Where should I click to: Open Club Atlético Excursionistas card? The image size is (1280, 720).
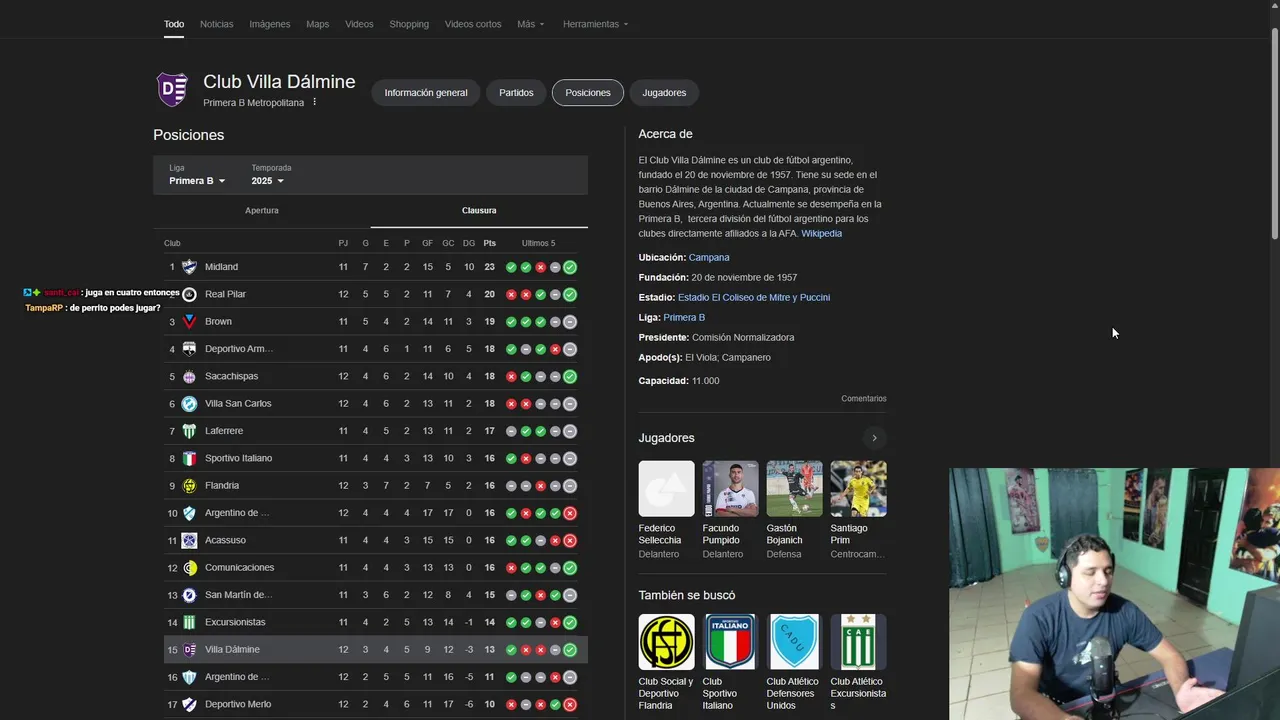tap(859, 662)
